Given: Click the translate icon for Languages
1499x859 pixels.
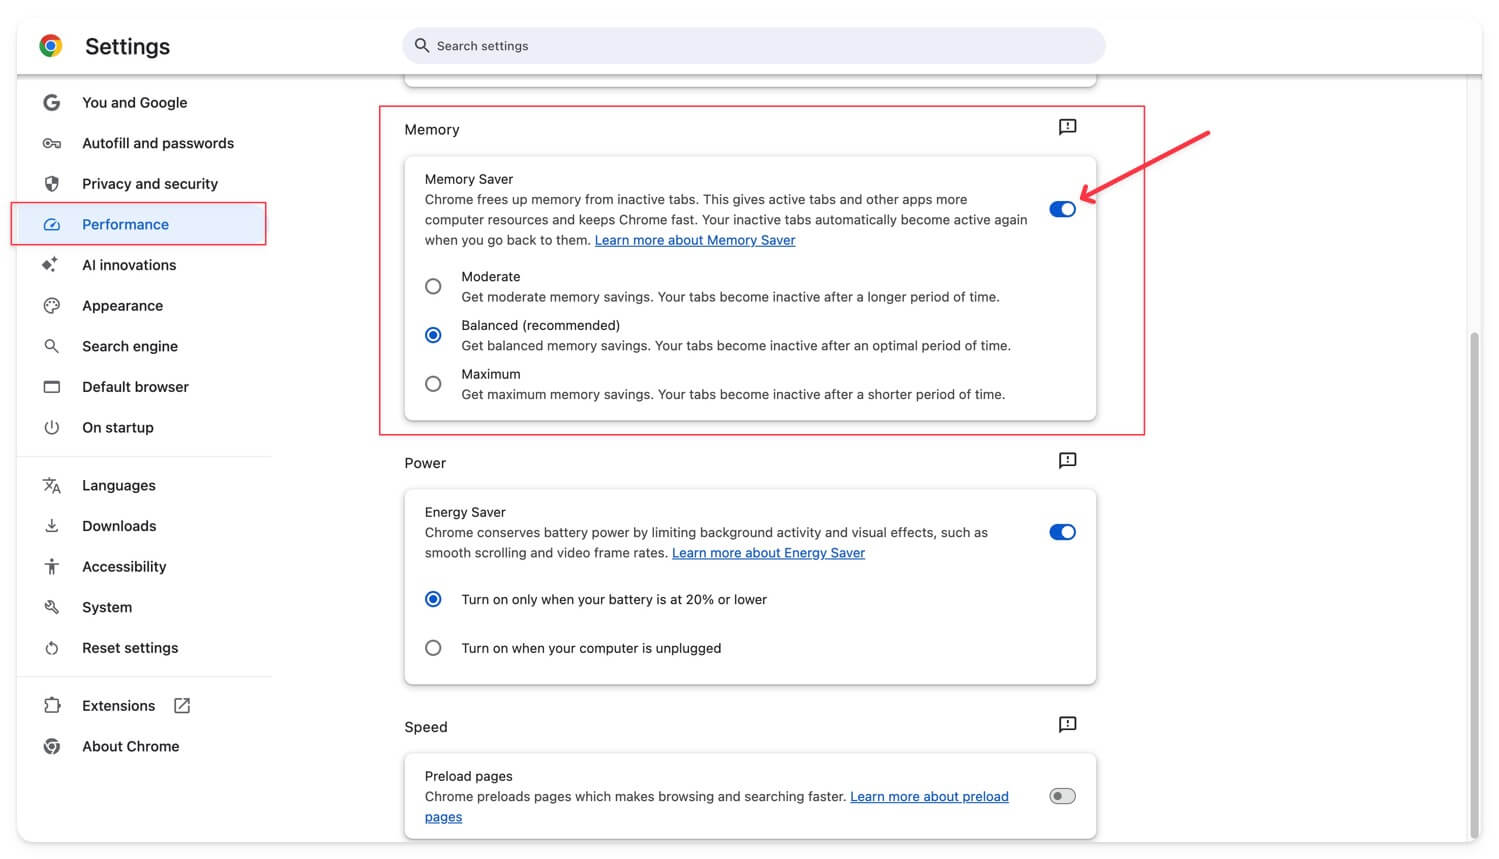Looking at the screenshot, I should point(52,486).
